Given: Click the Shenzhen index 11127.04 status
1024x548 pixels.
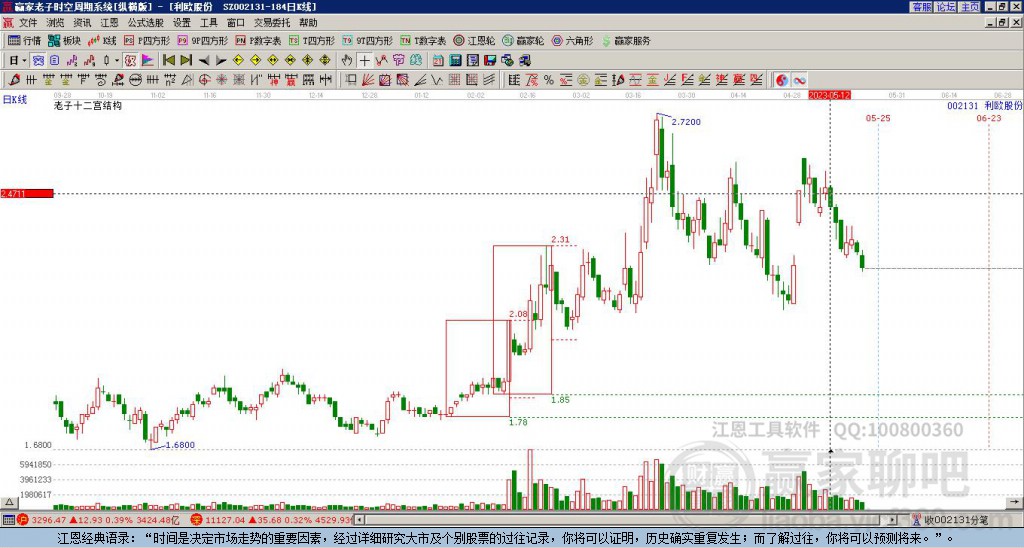Looking at the screenshot, I should coord(273,520).
